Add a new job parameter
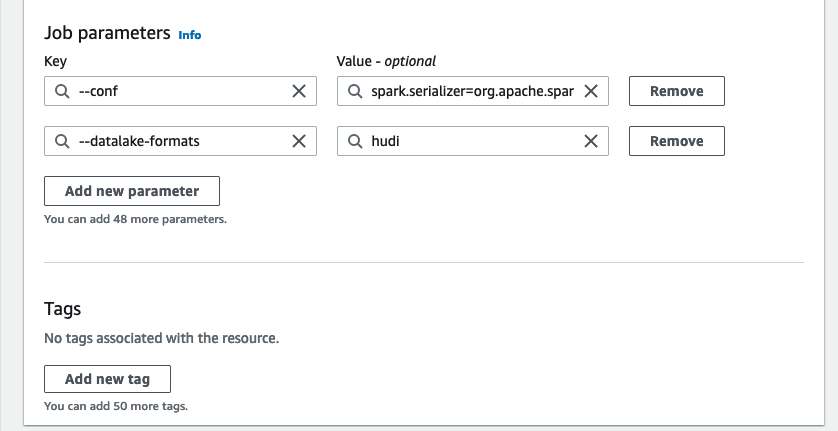Viewport: 838px width, 431px height. [x=132, y=191]
